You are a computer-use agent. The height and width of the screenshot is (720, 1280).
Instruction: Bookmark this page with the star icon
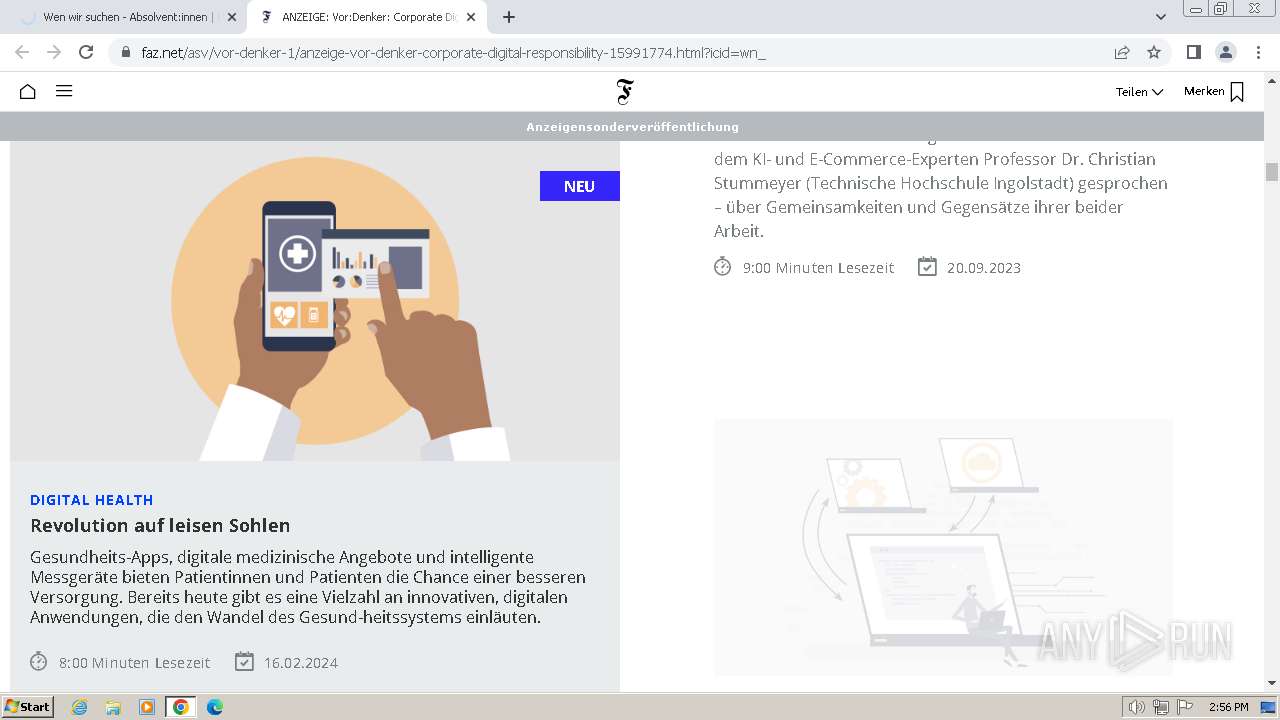[x=1154, y=52]
